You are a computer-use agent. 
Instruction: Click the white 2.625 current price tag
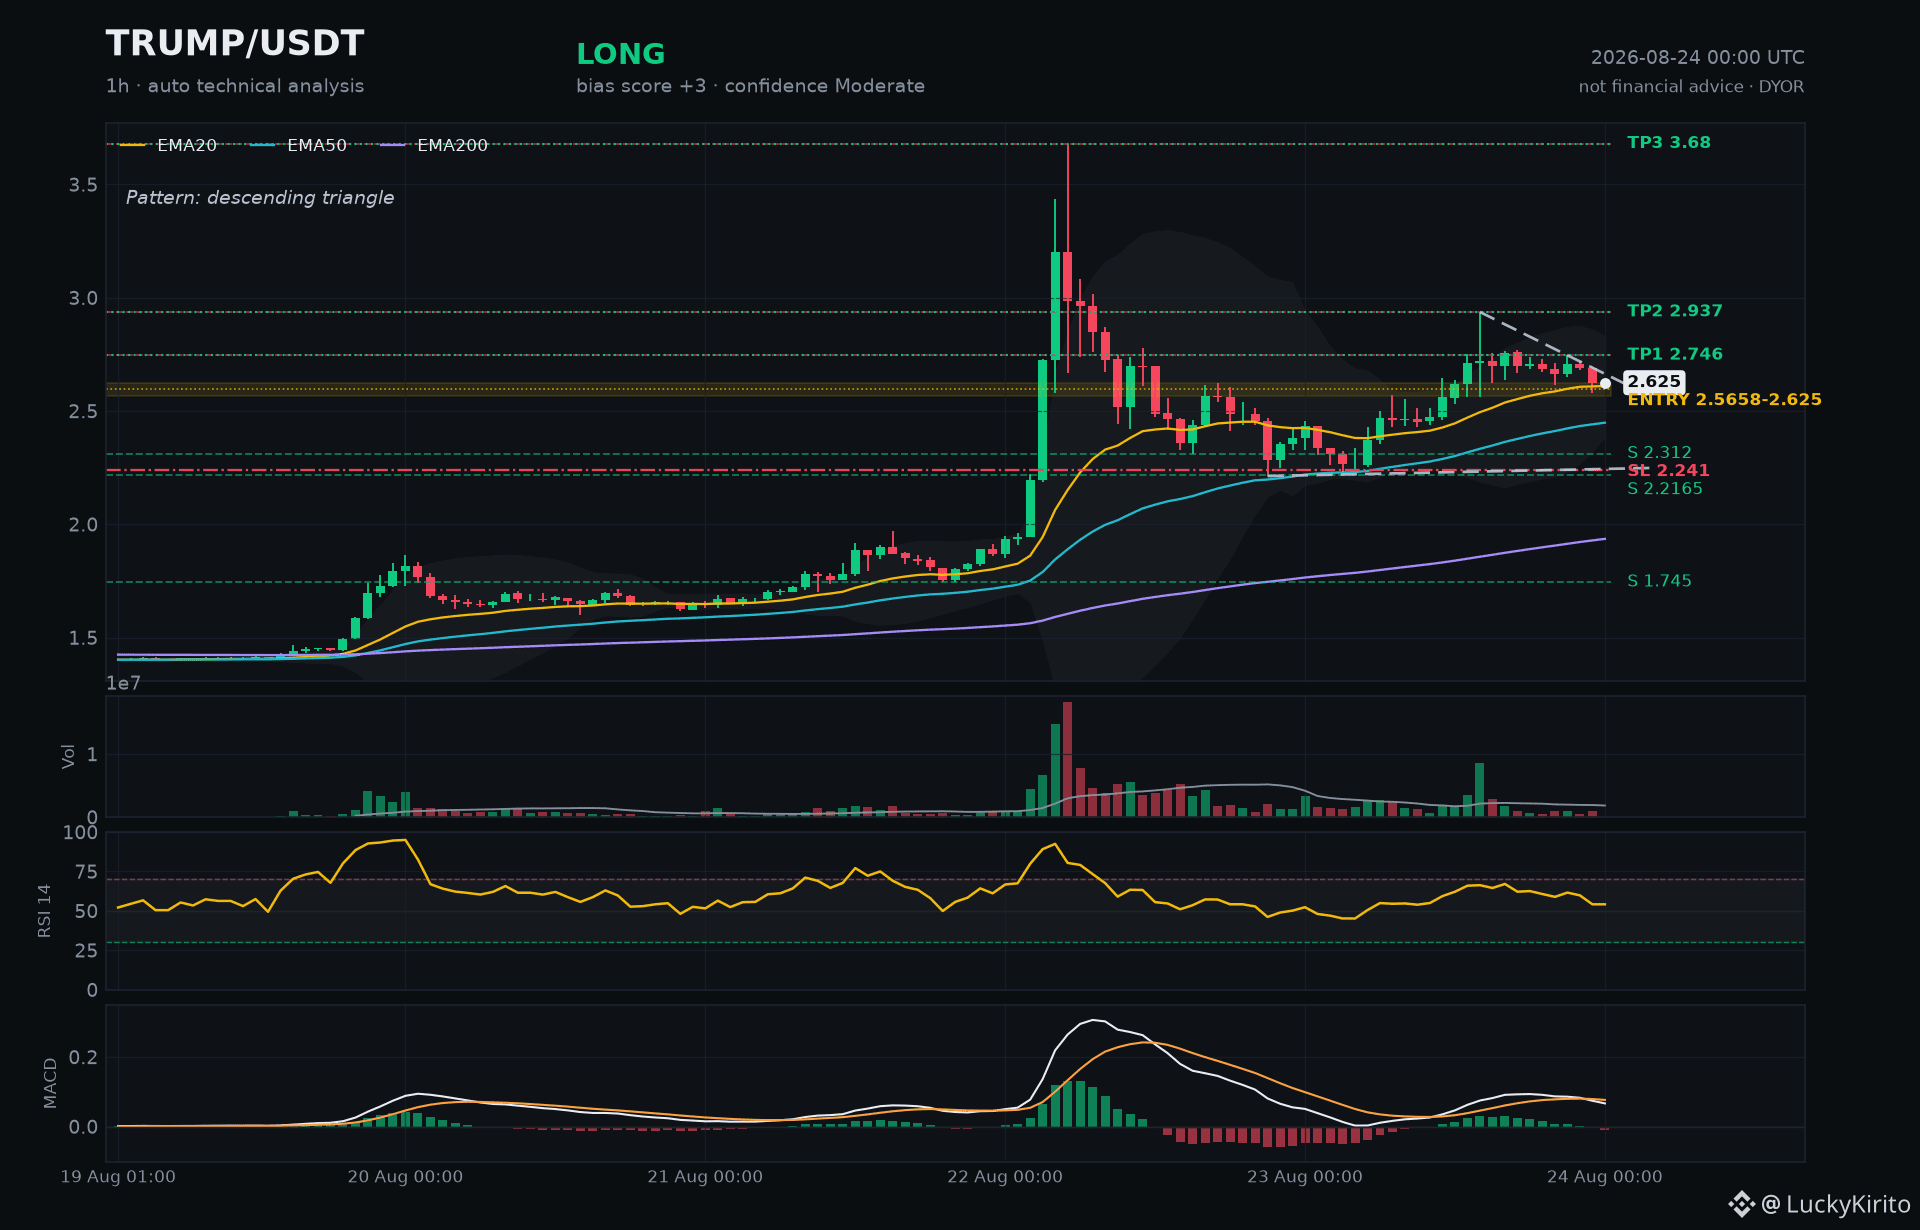(x=1655, y=382)
